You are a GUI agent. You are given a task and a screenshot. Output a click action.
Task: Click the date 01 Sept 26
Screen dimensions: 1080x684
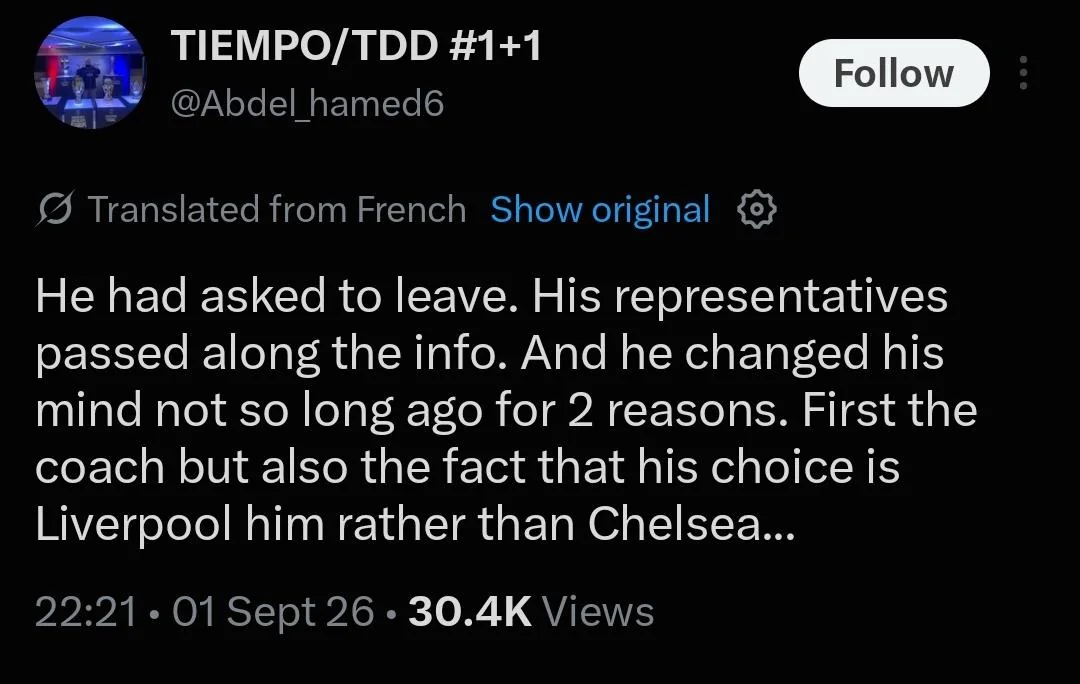click(273, 612)
